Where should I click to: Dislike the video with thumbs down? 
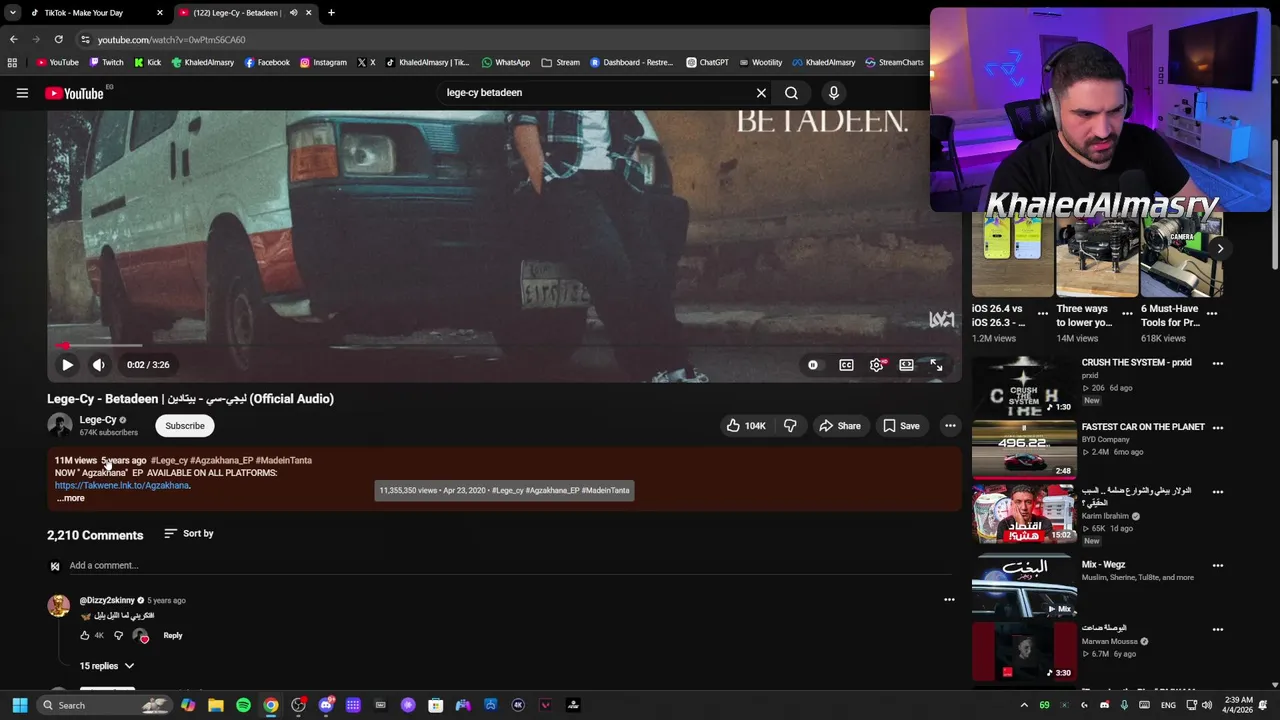(x=790, y=426)
